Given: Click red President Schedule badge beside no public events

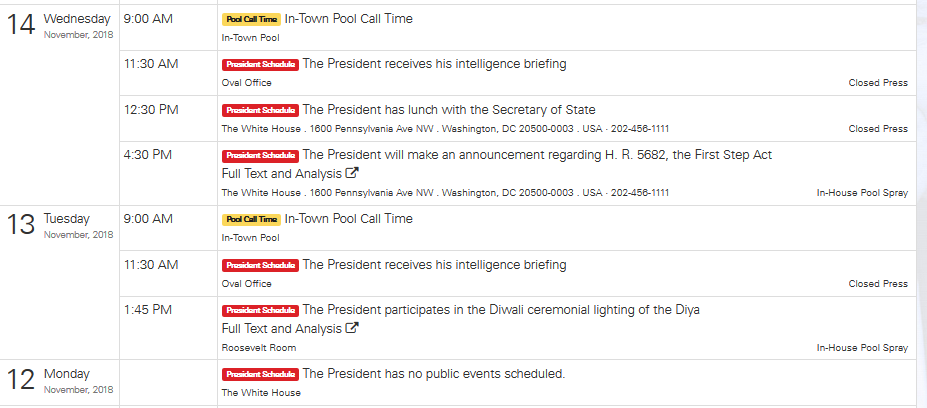Looking at the screenshot, I should (x=260, y=375).
